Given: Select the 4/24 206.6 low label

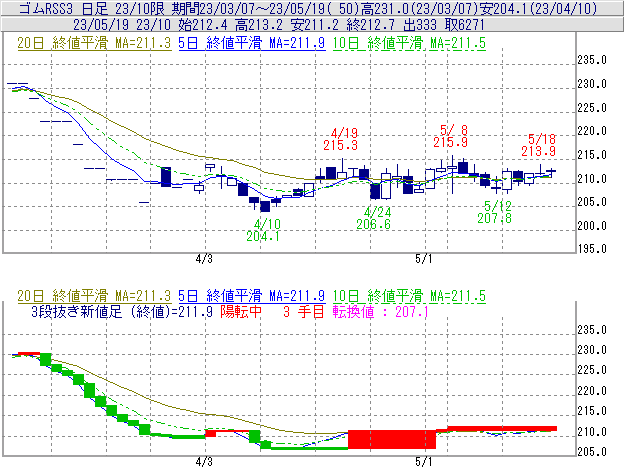Looking at the screenshot, I should click(373, 218).
